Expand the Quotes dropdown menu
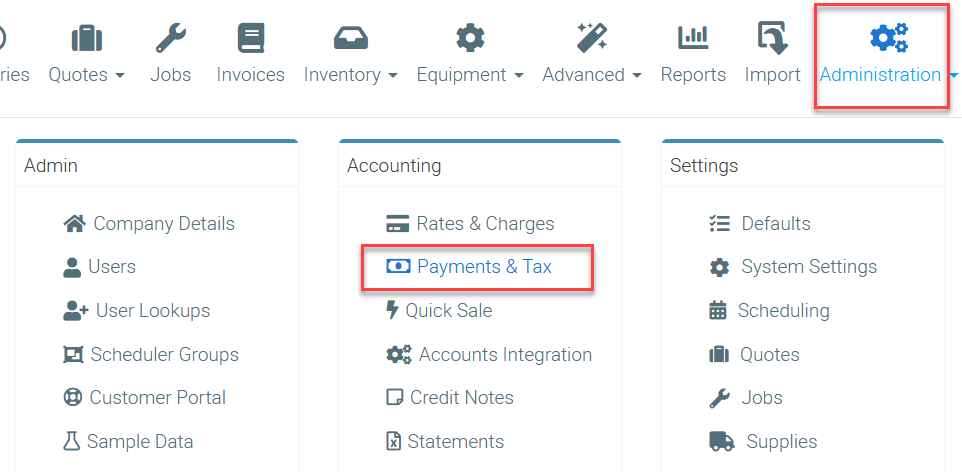This screenshot has height=472, width=962. pos(87,75)
